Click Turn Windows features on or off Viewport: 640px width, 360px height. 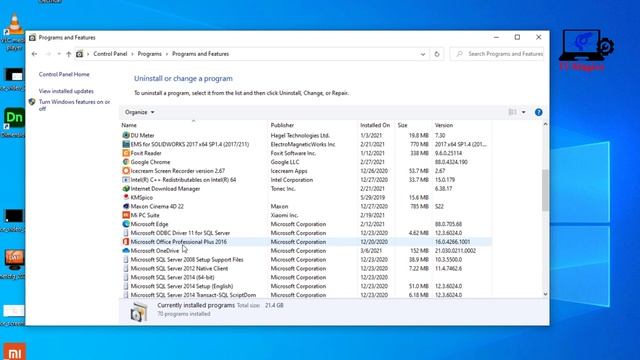tap(74, 105)
